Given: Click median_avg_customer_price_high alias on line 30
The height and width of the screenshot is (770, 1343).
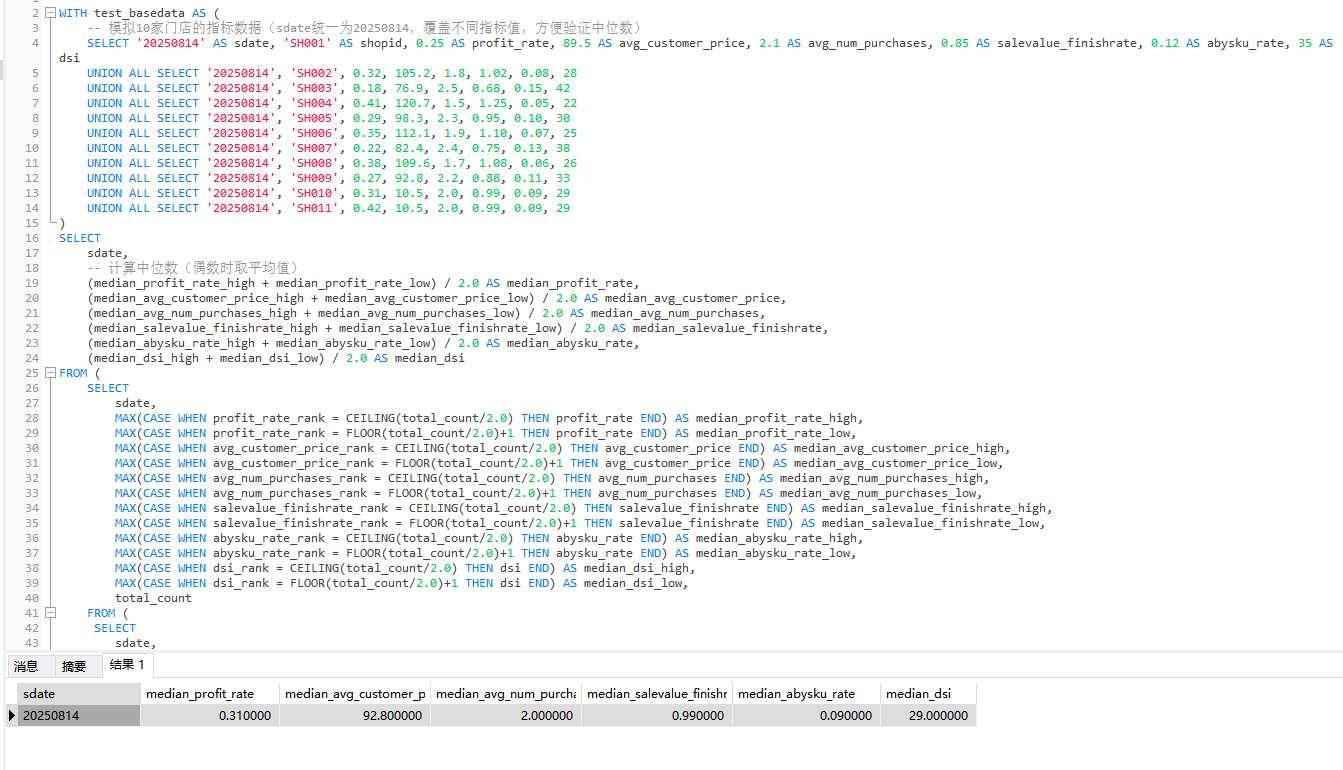Looking at the screenshot, I should pos(901,448).
